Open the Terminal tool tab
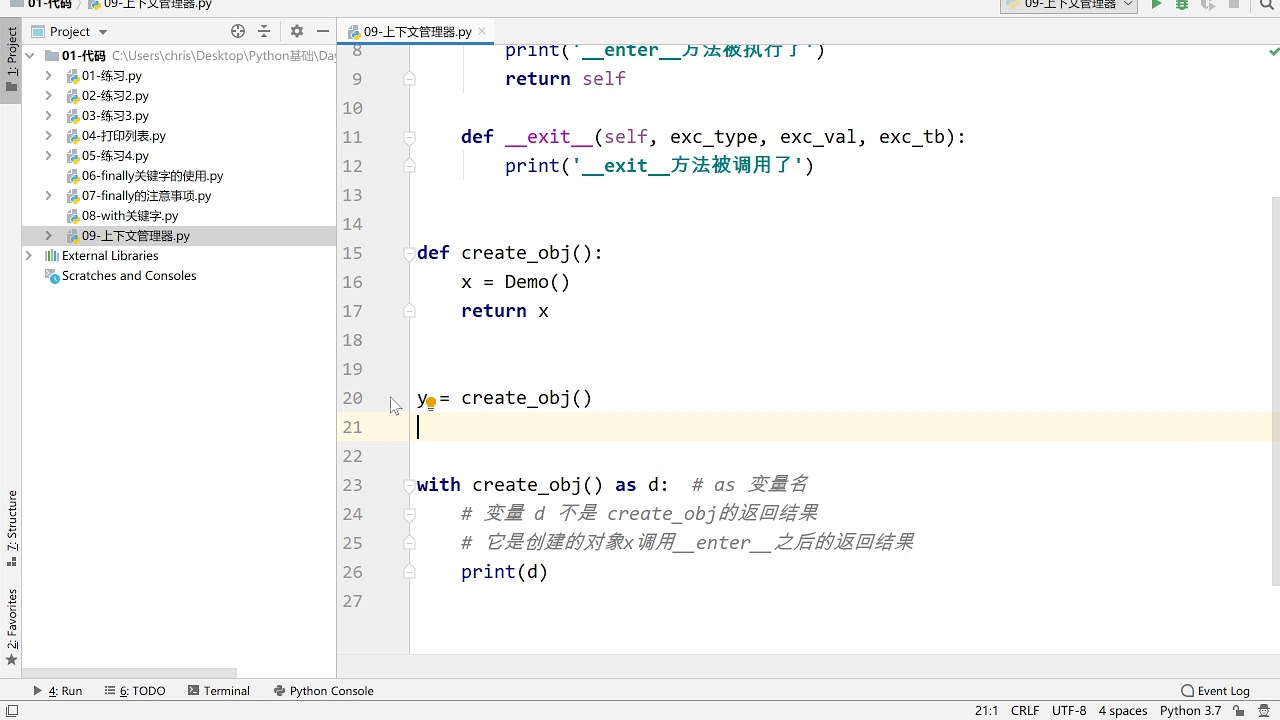Image resolution: width=1280 pixels, height=720 pixels. coord(218,691)
